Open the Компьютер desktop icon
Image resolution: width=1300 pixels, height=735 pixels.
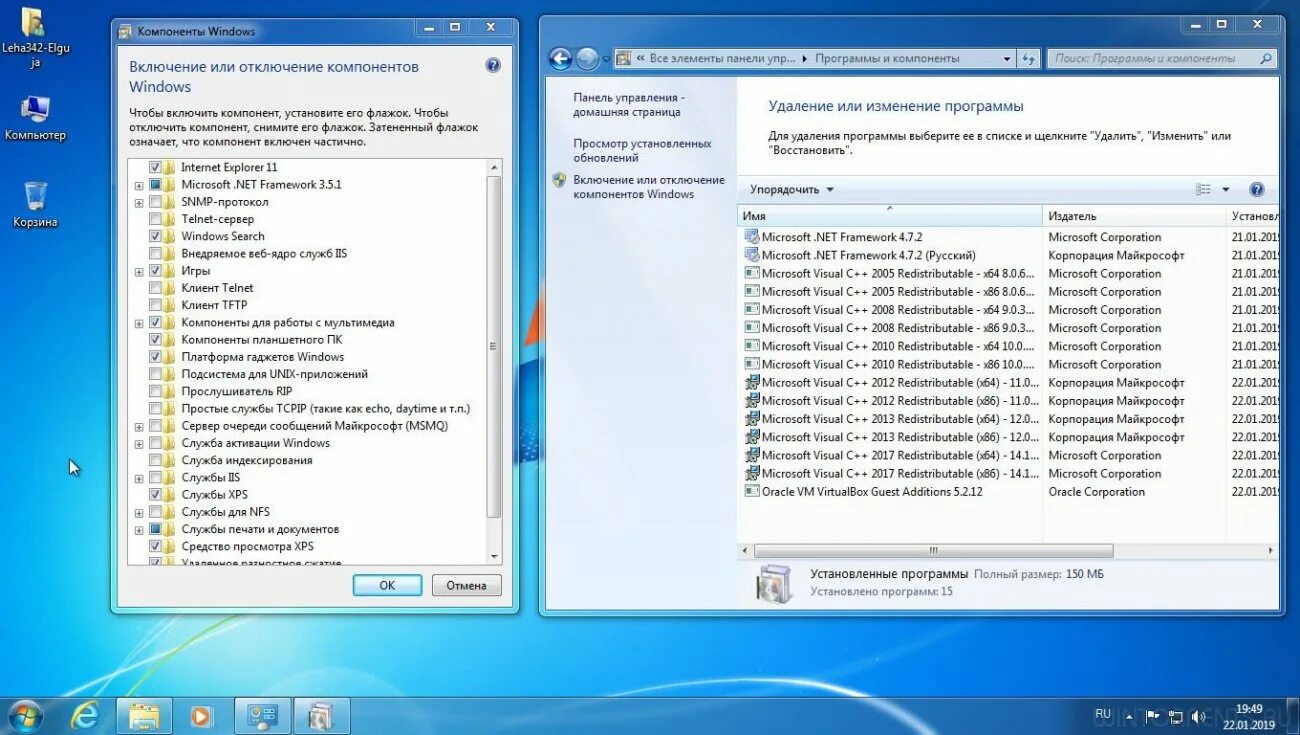click(x=35, y=118)
